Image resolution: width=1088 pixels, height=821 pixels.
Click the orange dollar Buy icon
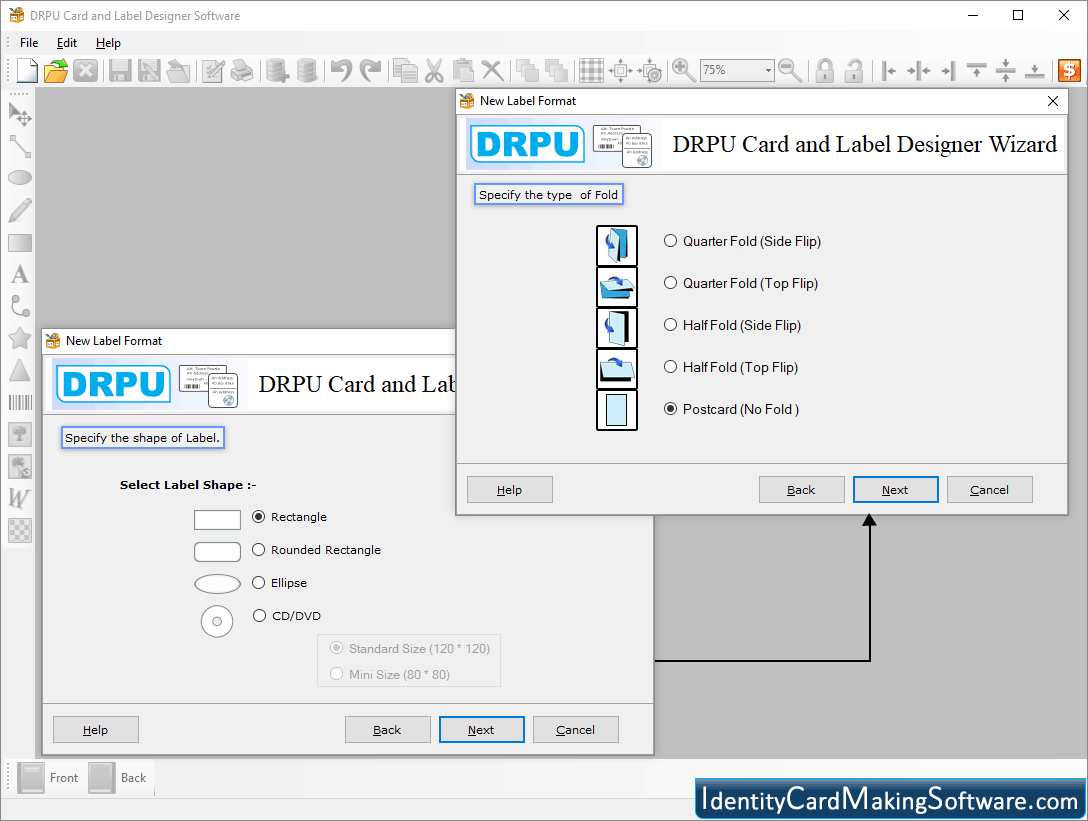click(x=1069, y=70)
